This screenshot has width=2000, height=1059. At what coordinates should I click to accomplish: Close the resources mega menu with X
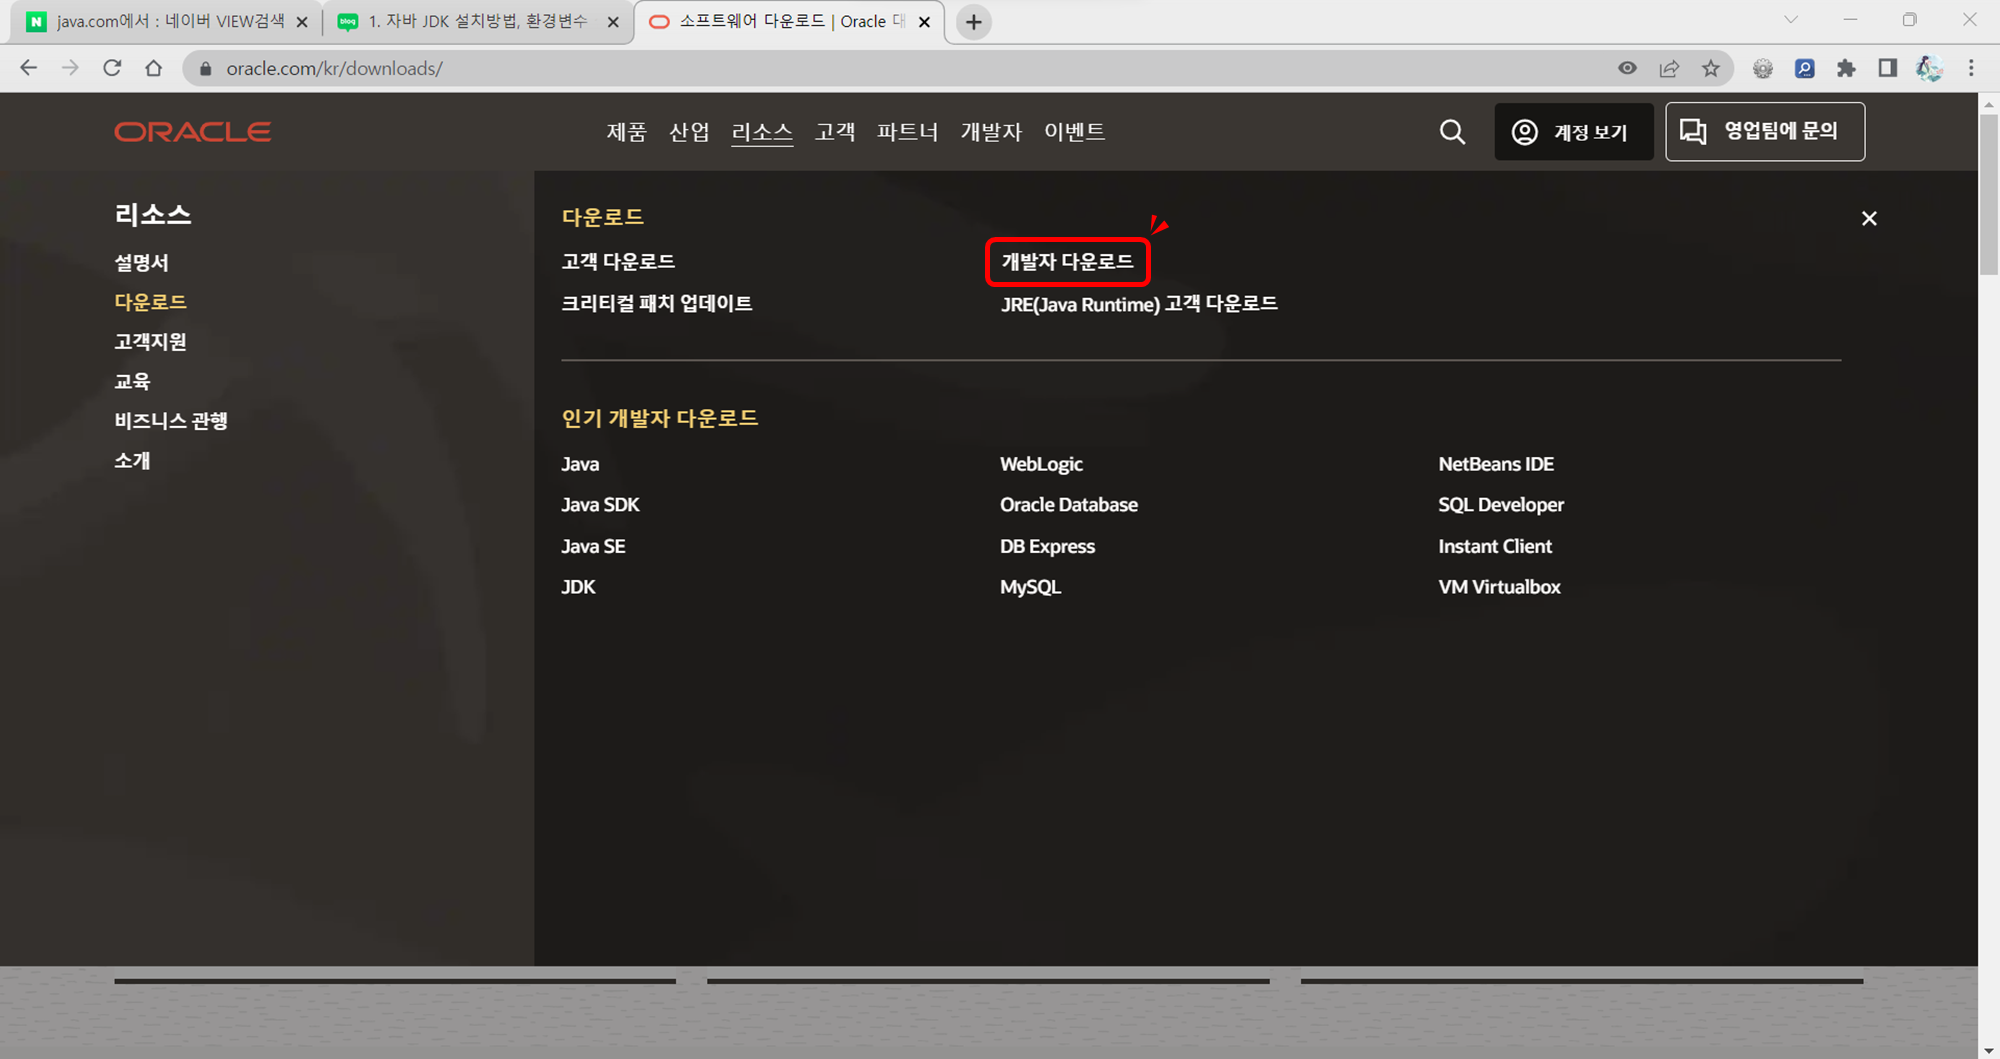pyautogui.click(x=1869, y=218)
